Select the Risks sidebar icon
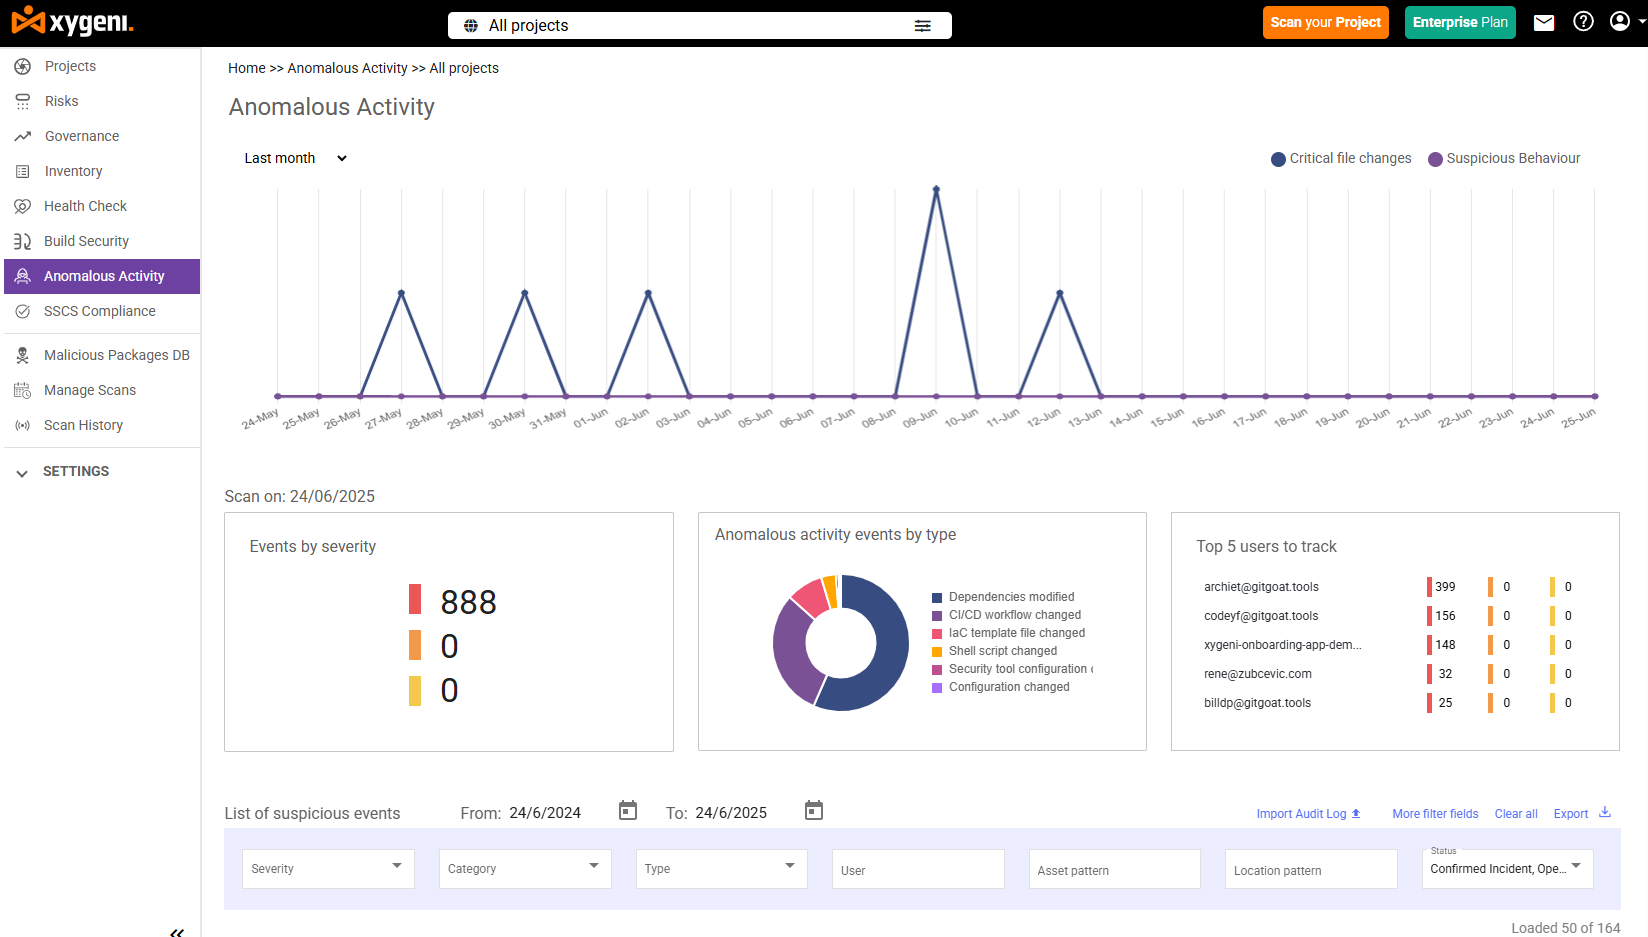 coord(61,101)
